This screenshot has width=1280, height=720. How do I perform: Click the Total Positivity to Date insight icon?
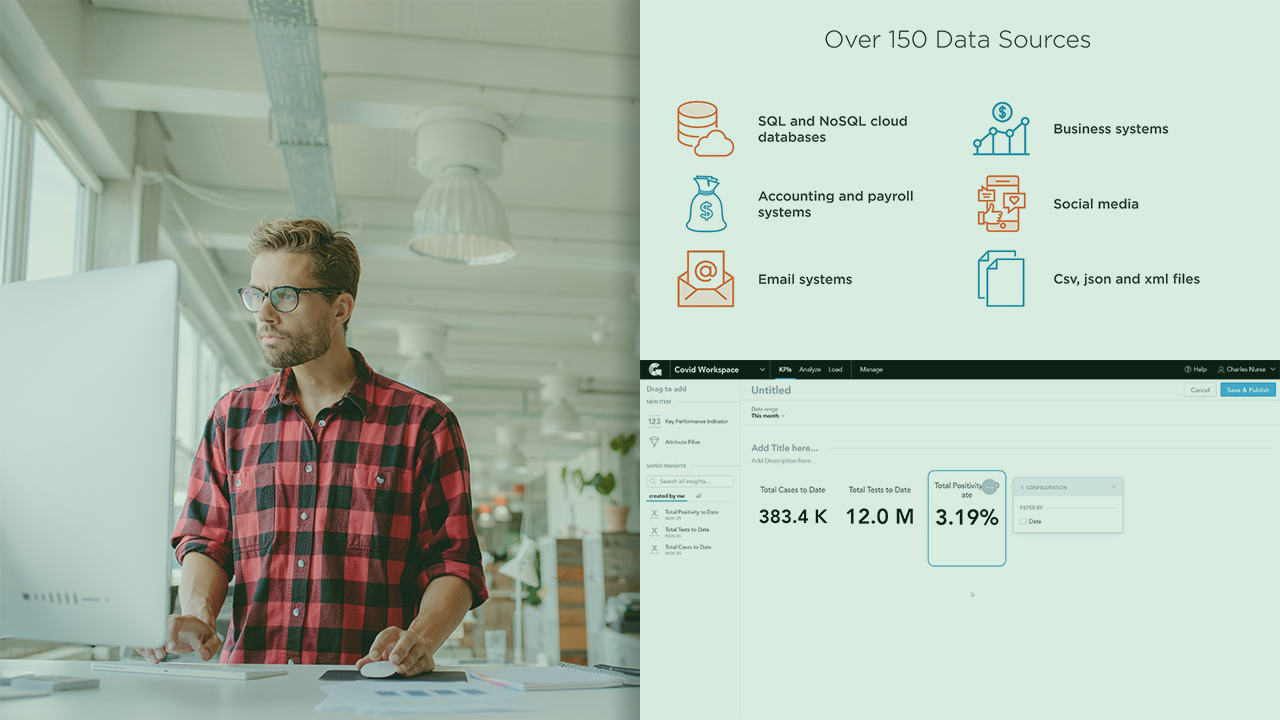pos(654,514)
